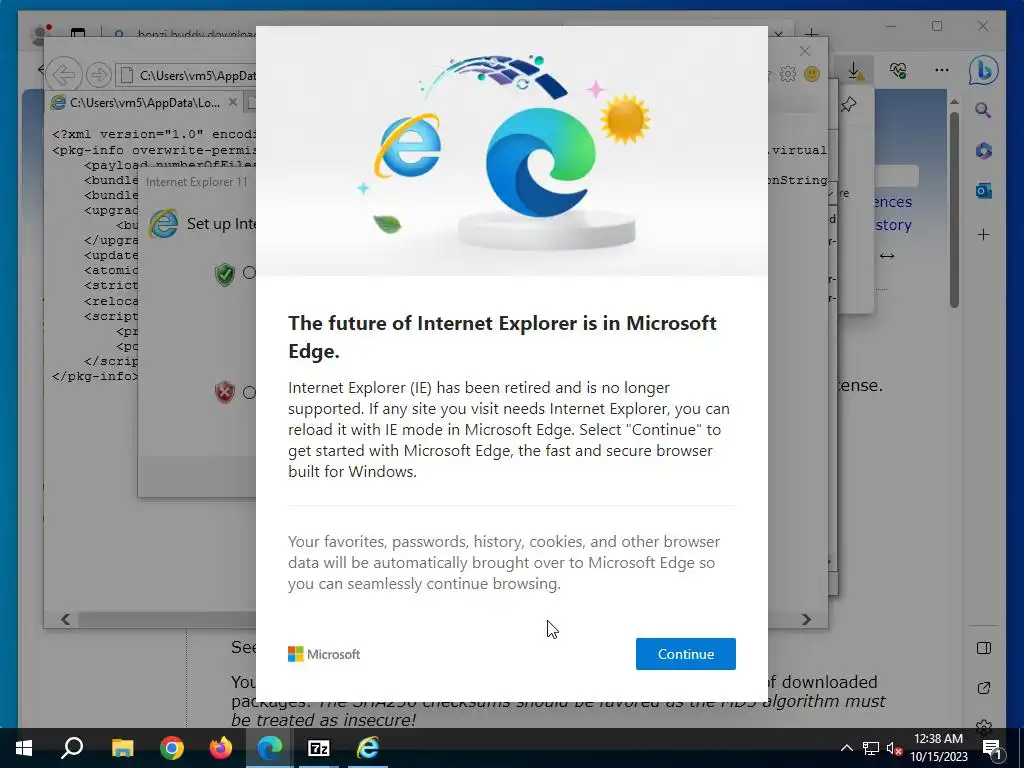Click the partially hidden 'story' link
Viewport: 1024px width, 768px height.
click(x=893, y=225)
